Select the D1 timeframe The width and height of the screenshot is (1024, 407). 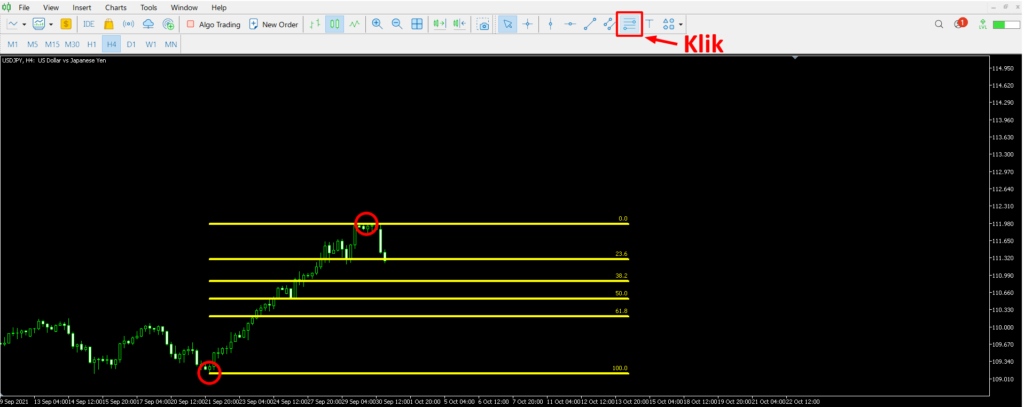[131, 45]
